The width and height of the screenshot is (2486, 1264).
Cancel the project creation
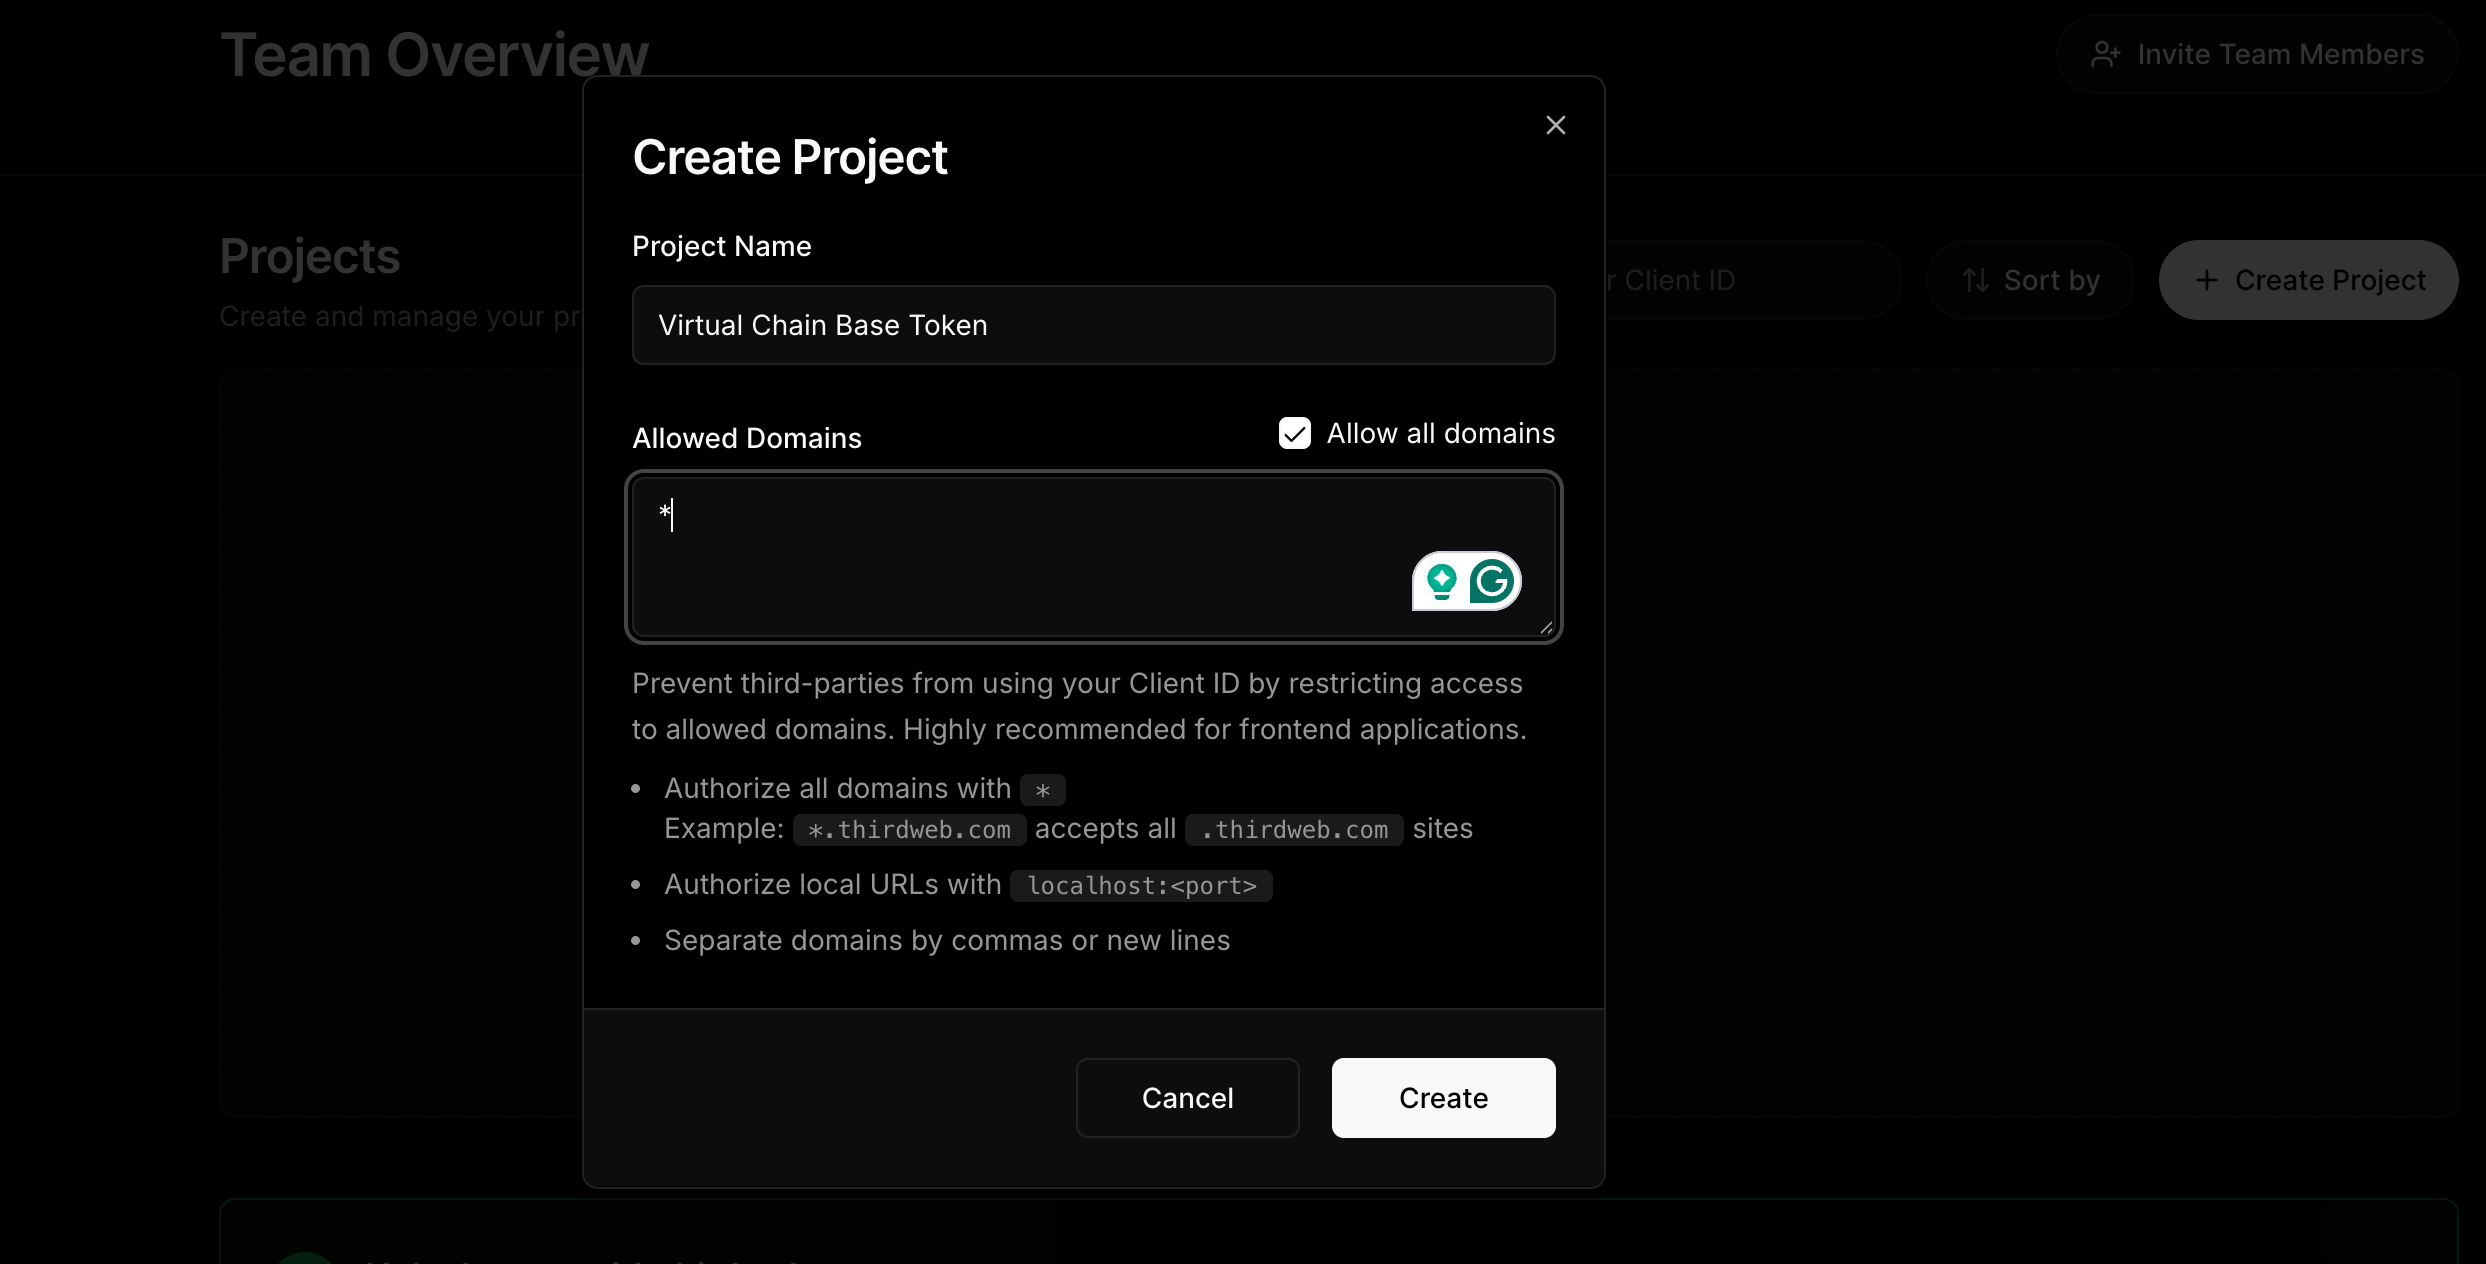point(1187,1097)
